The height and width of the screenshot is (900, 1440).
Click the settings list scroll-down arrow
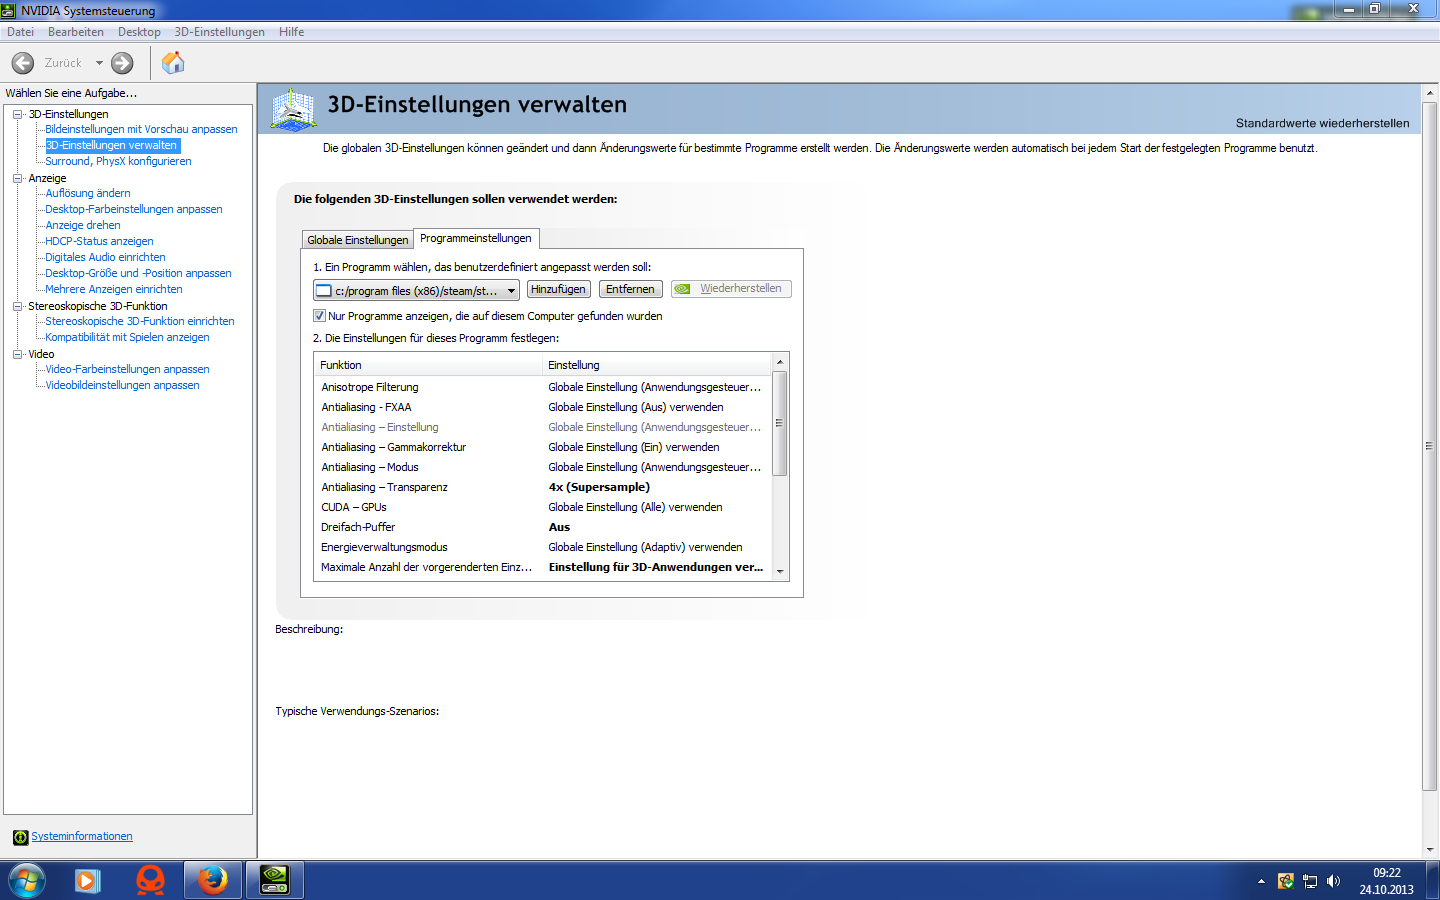coord(780,572)
